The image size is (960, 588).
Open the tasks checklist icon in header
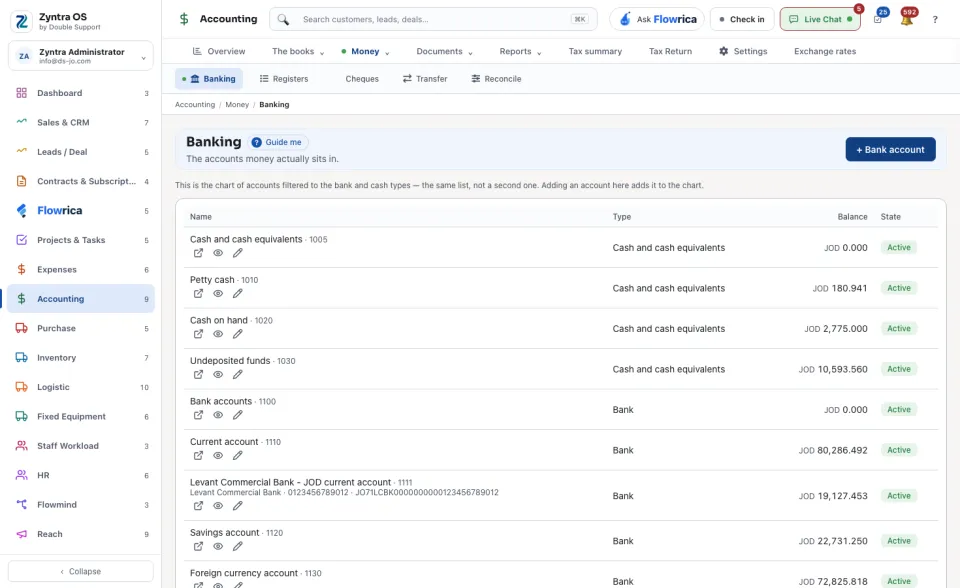tap(878, 19)
